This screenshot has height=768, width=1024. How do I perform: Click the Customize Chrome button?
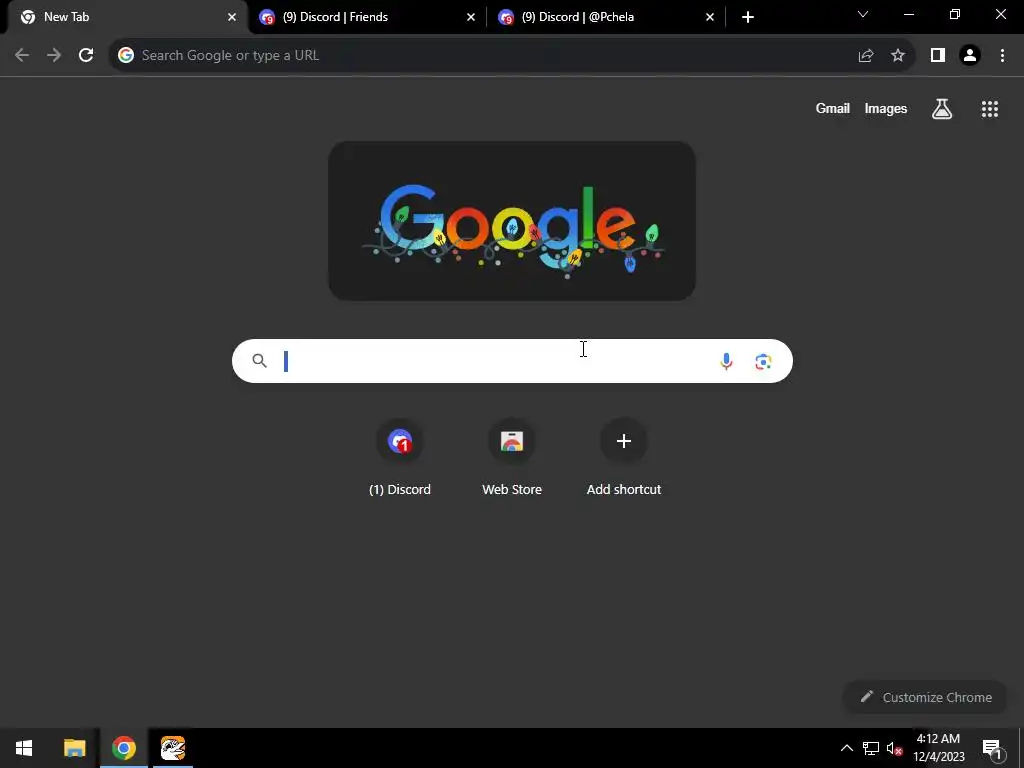(926, 697)
